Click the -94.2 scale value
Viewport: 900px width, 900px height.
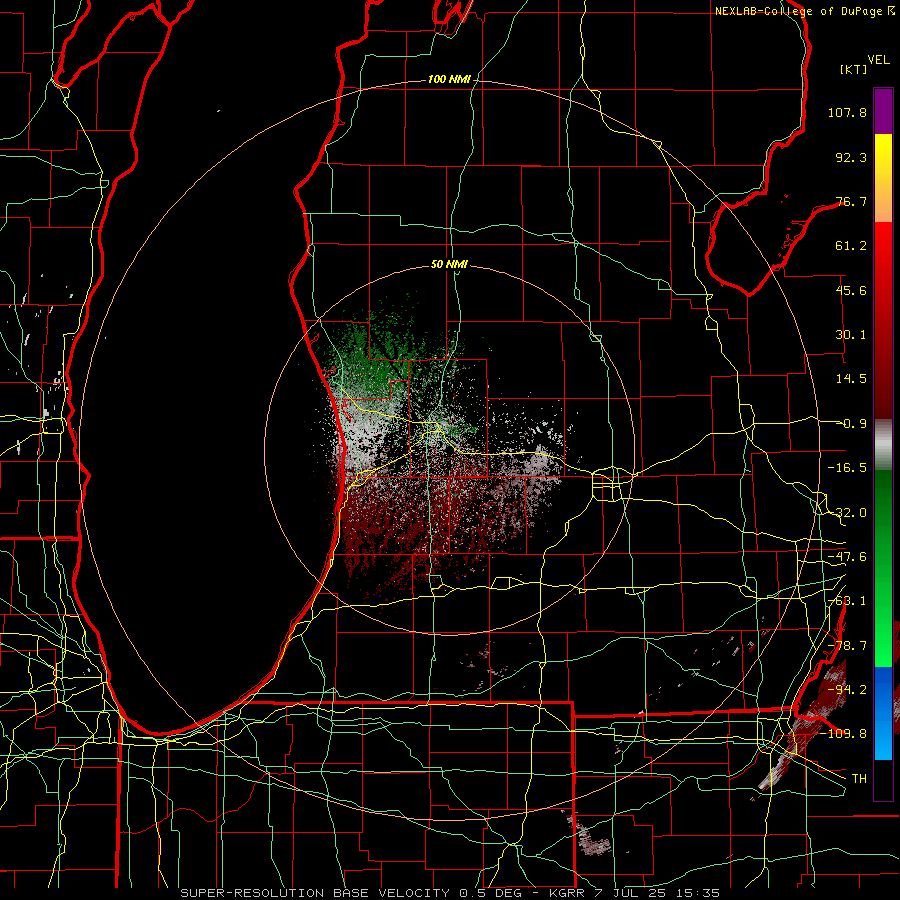847,690
